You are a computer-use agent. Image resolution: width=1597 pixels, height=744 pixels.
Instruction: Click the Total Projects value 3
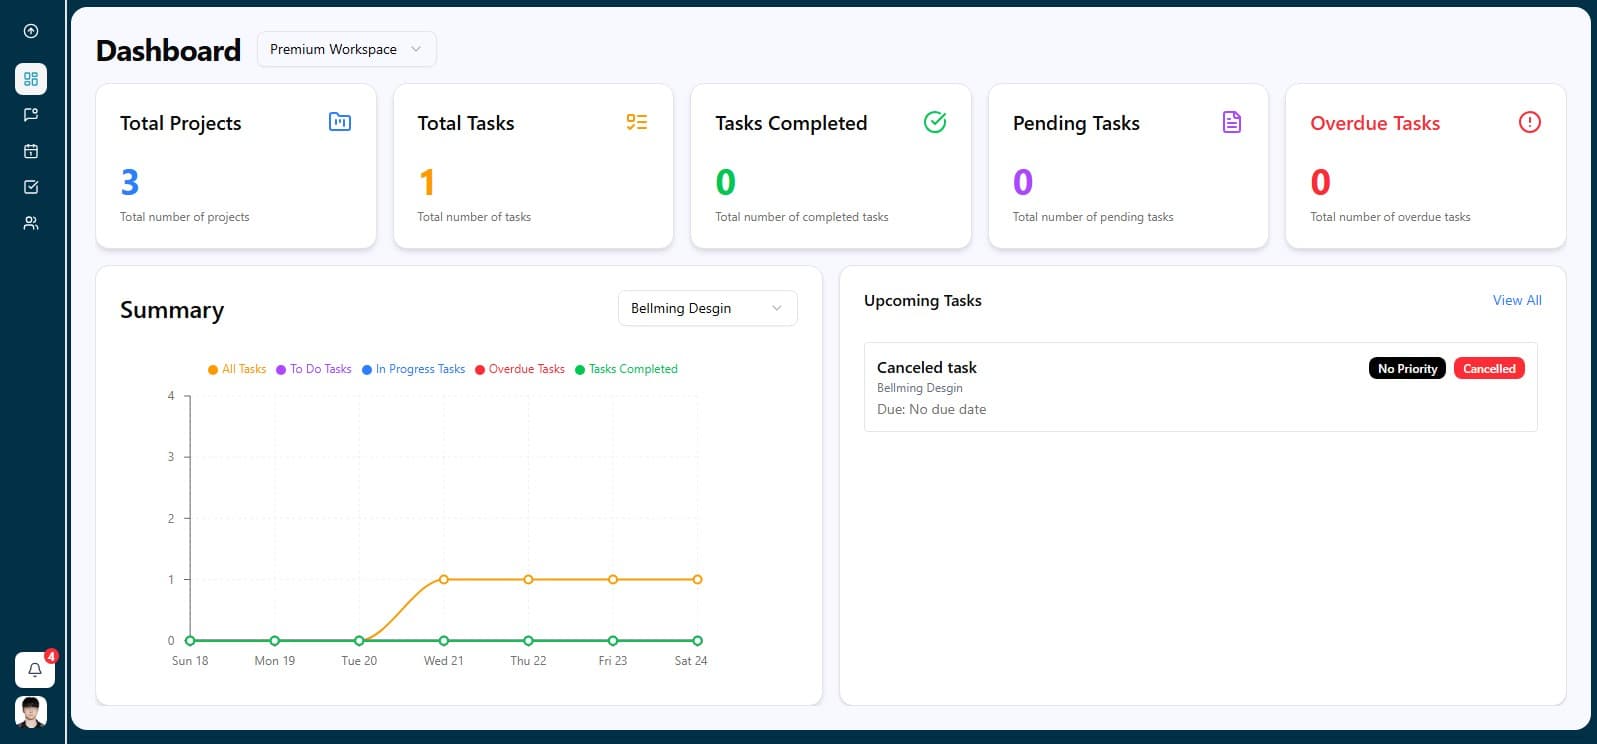[130, 182]
